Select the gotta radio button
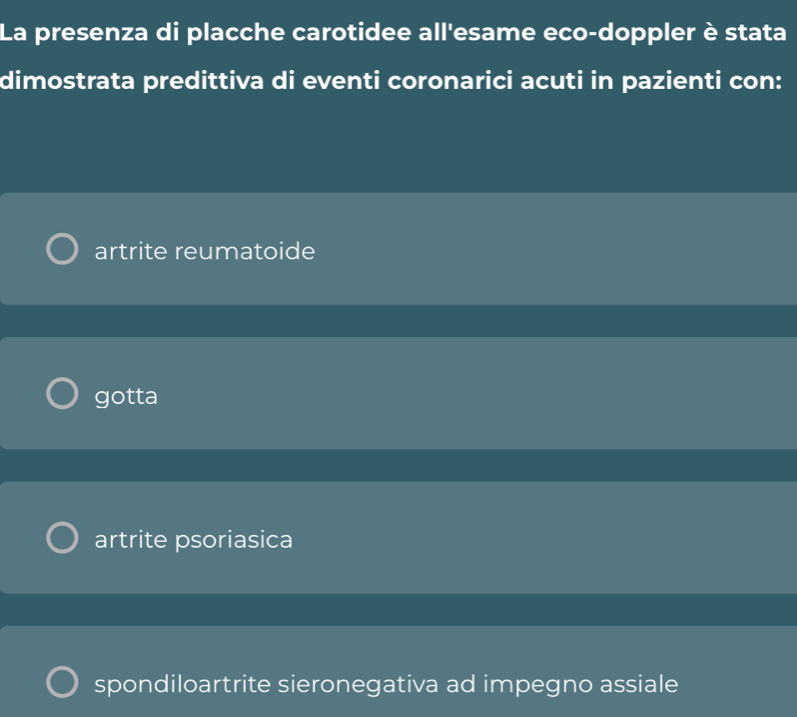This screenshot has height=717, width=797. pyautogui.click(x=61, y=395)
